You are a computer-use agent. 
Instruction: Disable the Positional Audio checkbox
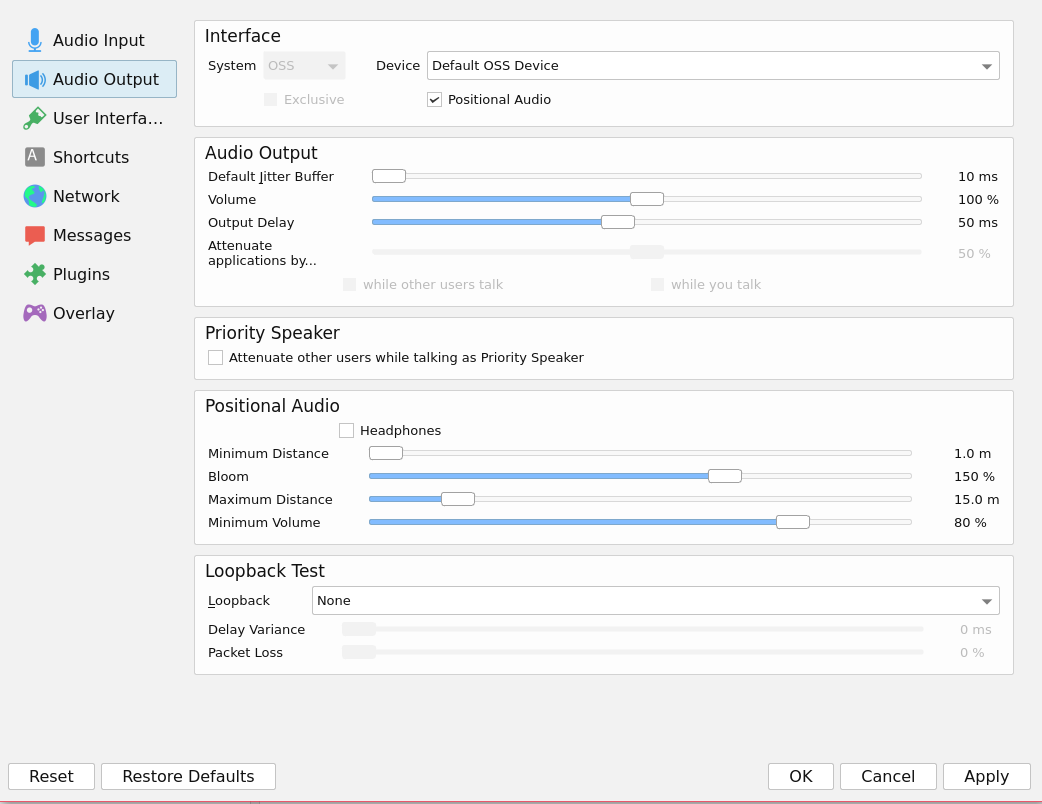pyautogui.click(x=434, y=100)
